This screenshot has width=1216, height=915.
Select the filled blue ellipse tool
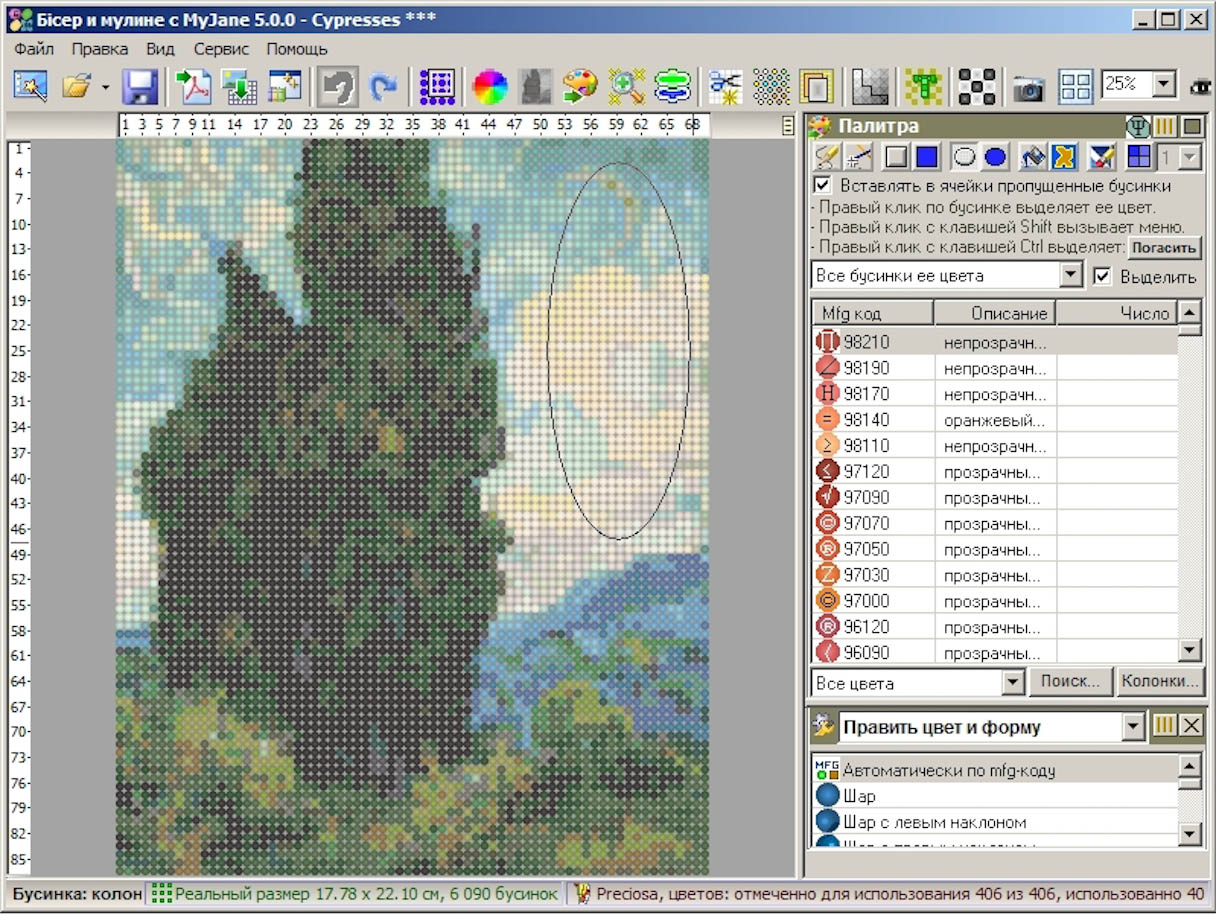coord(995,157)
